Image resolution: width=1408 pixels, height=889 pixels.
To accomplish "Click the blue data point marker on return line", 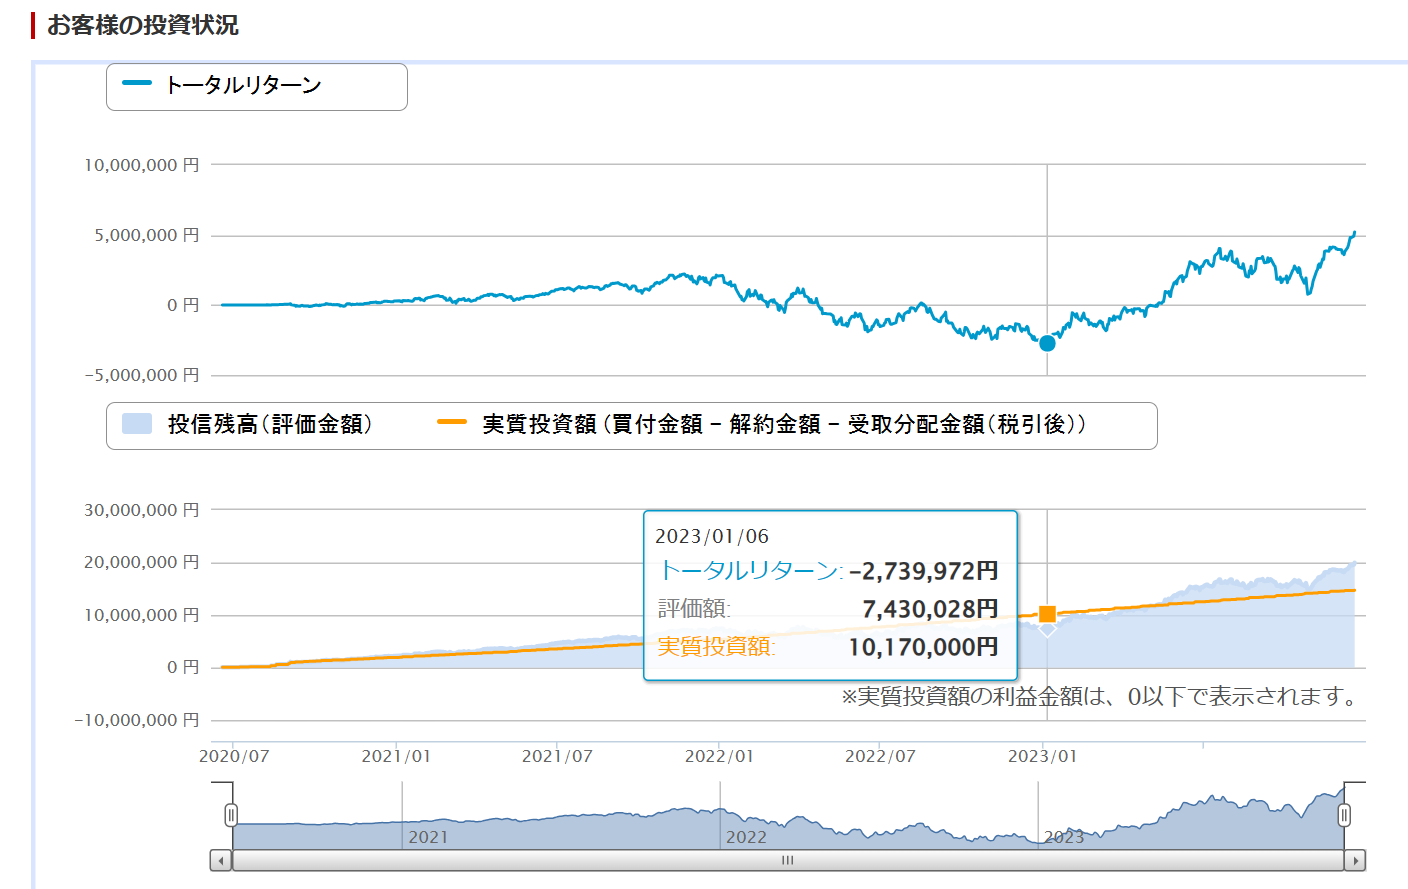I will [x=1047, y=343].
